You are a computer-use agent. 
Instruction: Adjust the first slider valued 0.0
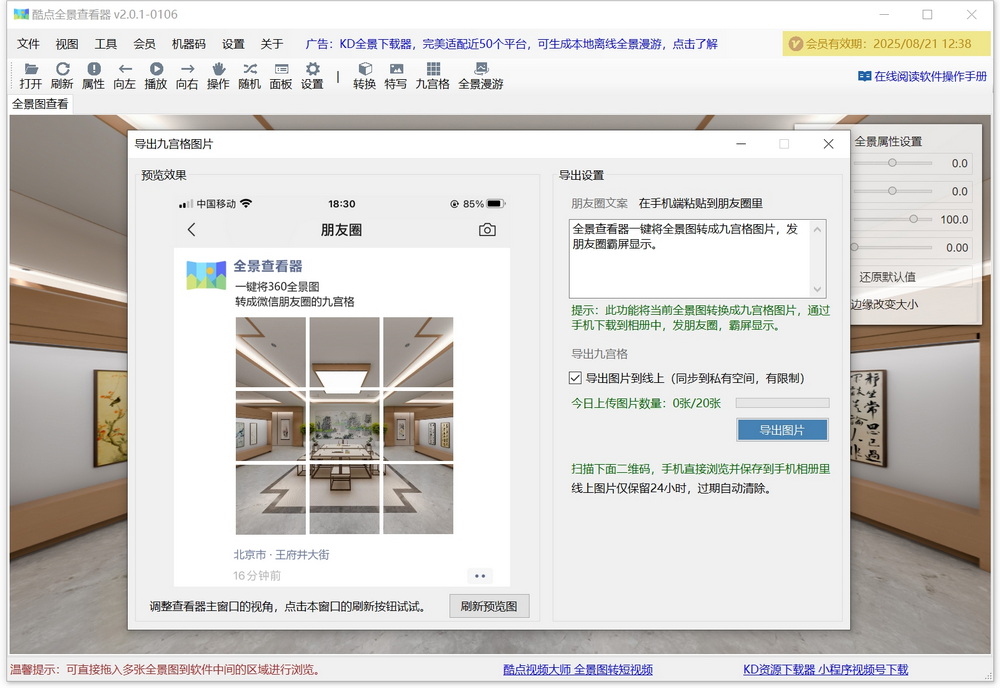pyautogui.click(x=893, y=163)
